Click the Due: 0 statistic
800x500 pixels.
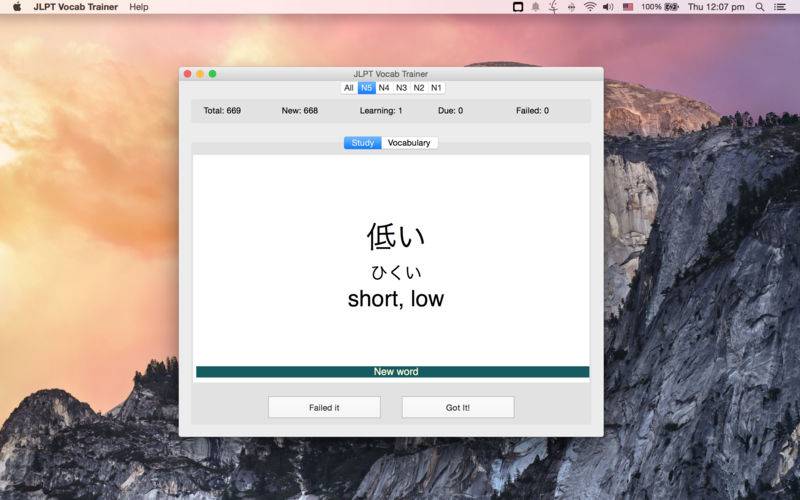(451, 111)
